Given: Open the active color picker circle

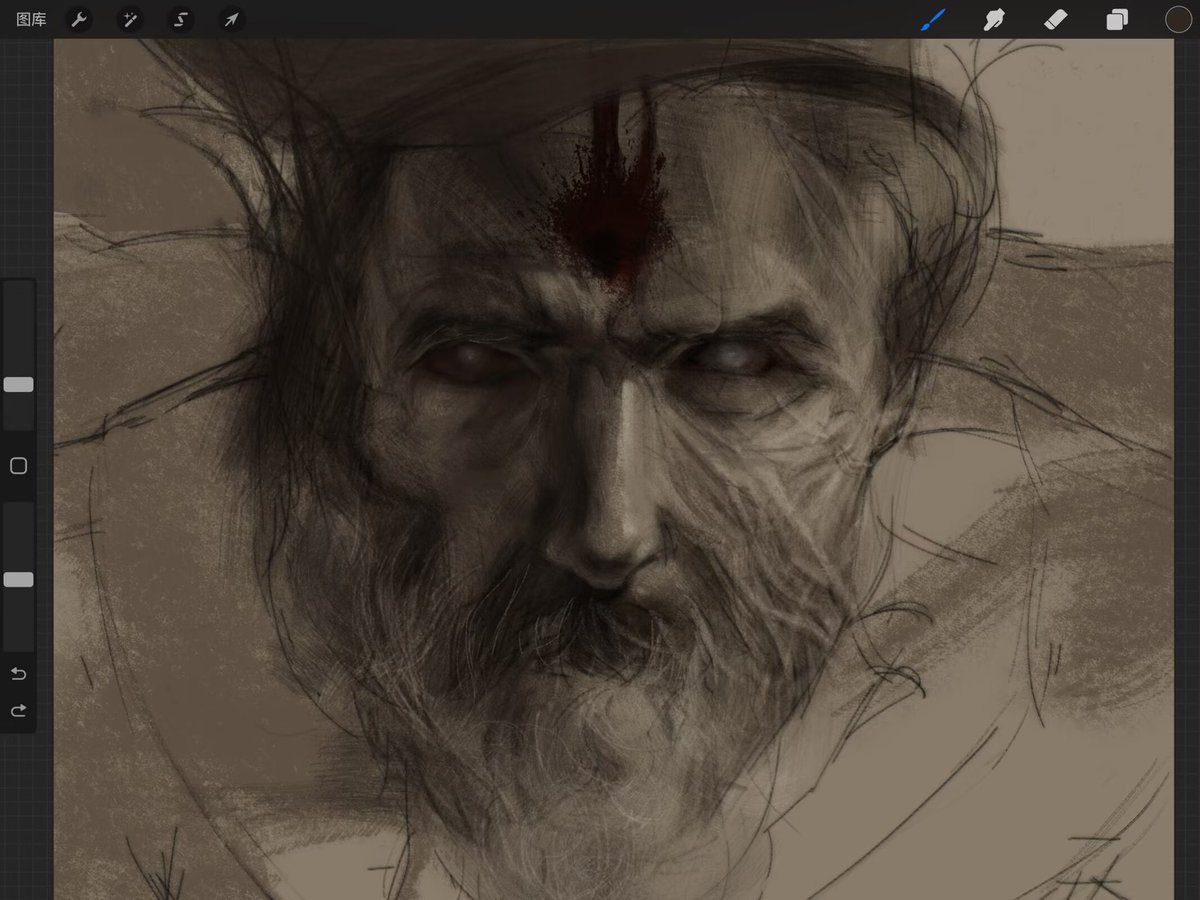Looking at the screenshot, I should [1178, 19].
